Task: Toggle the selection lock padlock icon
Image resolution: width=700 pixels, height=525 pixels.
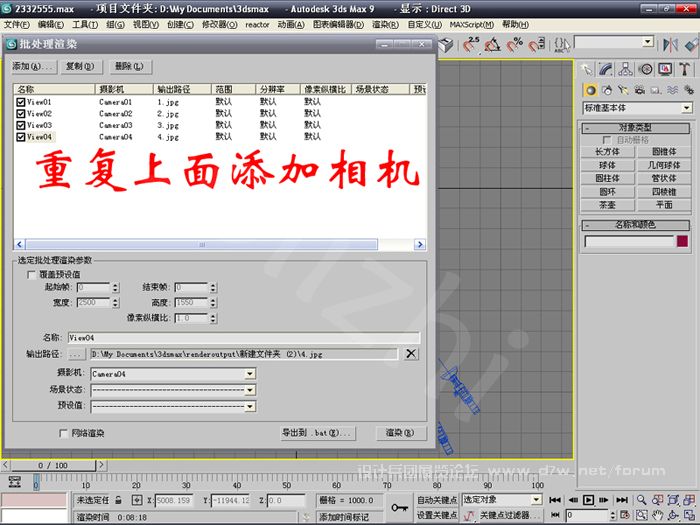Action: point(118,500)
